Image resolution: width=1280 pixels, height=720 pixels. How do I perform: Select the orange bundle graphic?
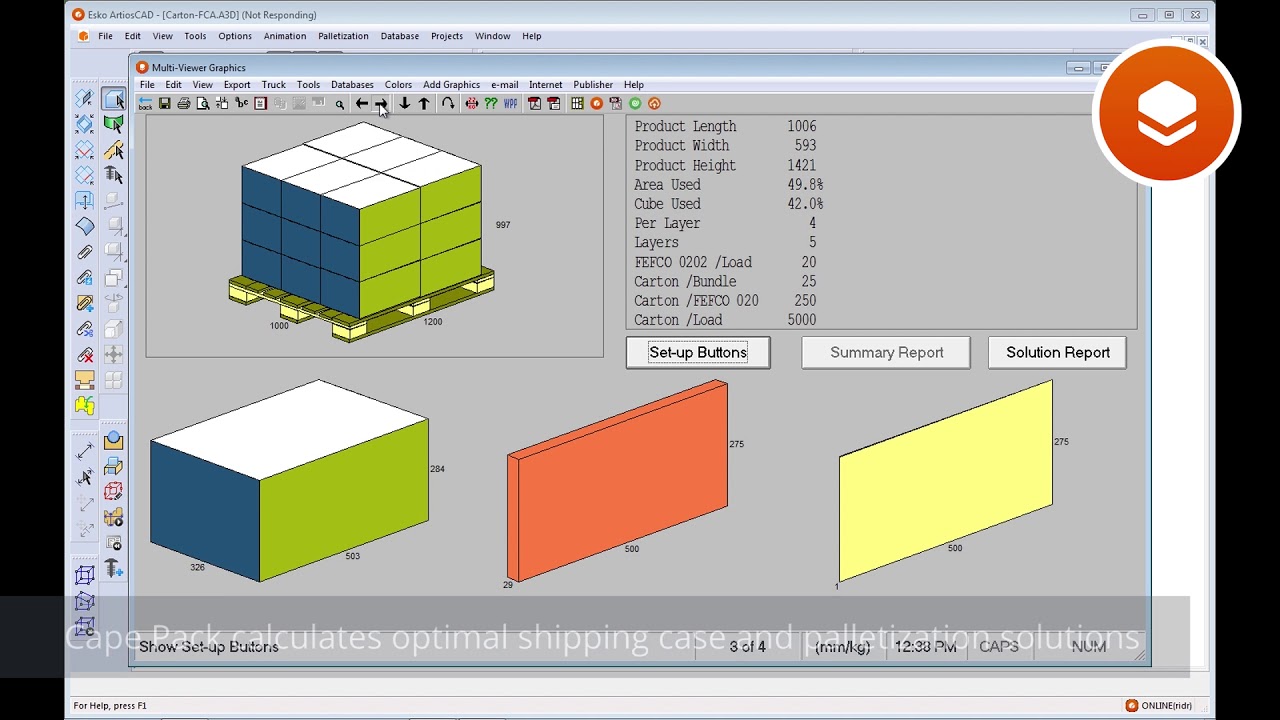[617, 480]
